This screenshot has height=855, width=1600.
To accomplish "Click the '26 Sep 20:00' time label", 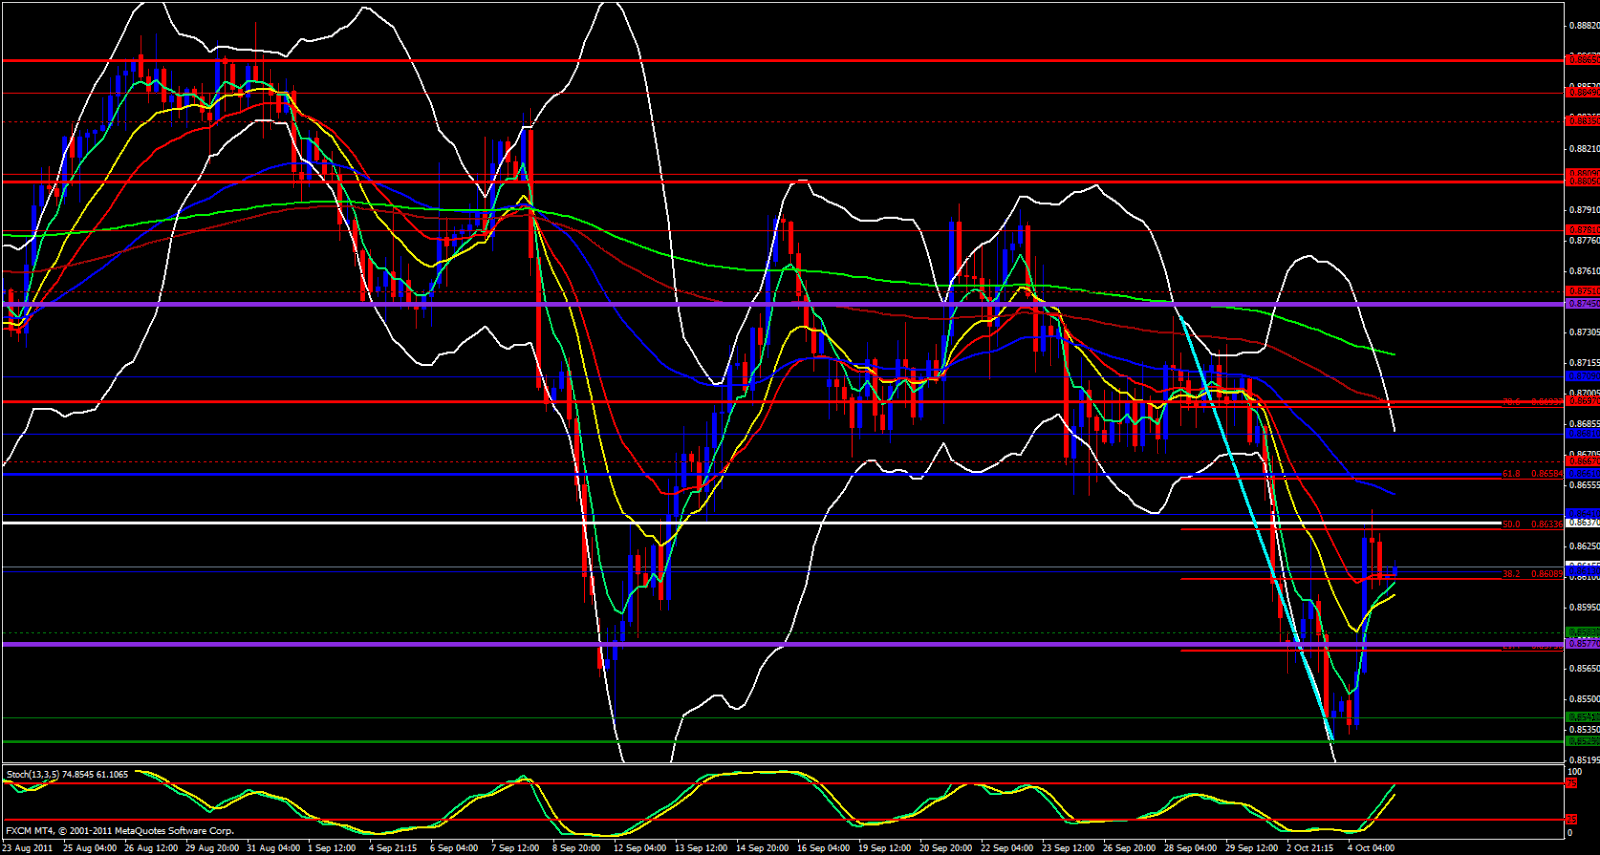I will (1130, 848).
